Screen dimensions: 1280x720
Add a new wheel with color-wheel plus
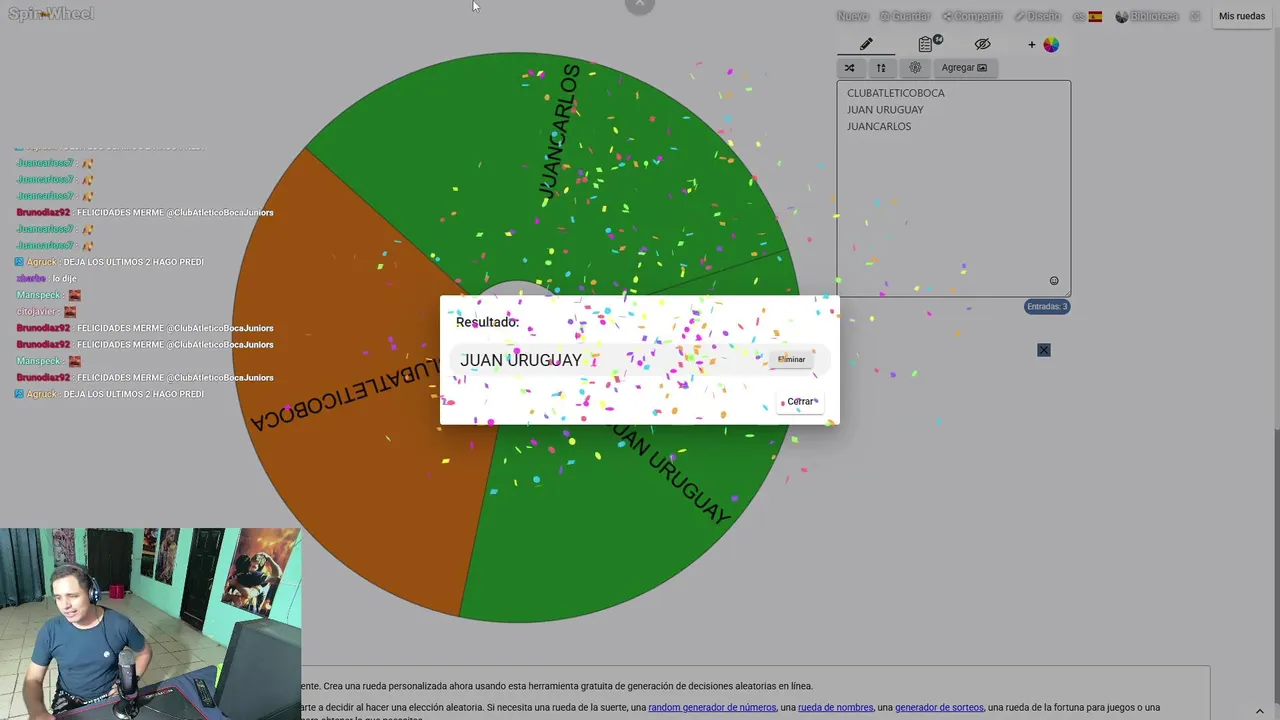(1043, 44)
